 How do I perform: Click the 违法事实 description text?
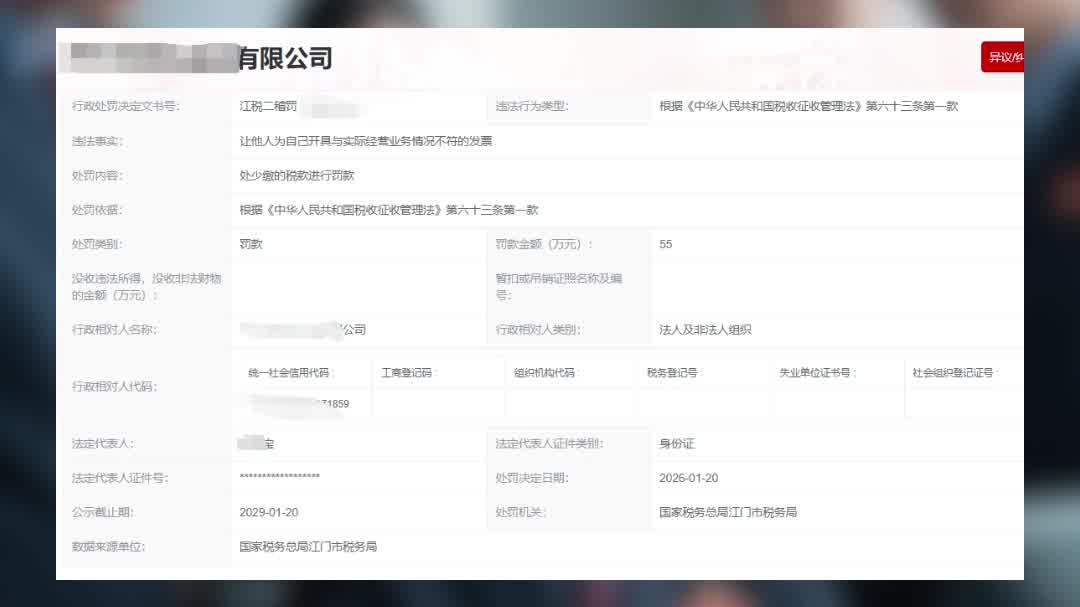tap(366, 141)
